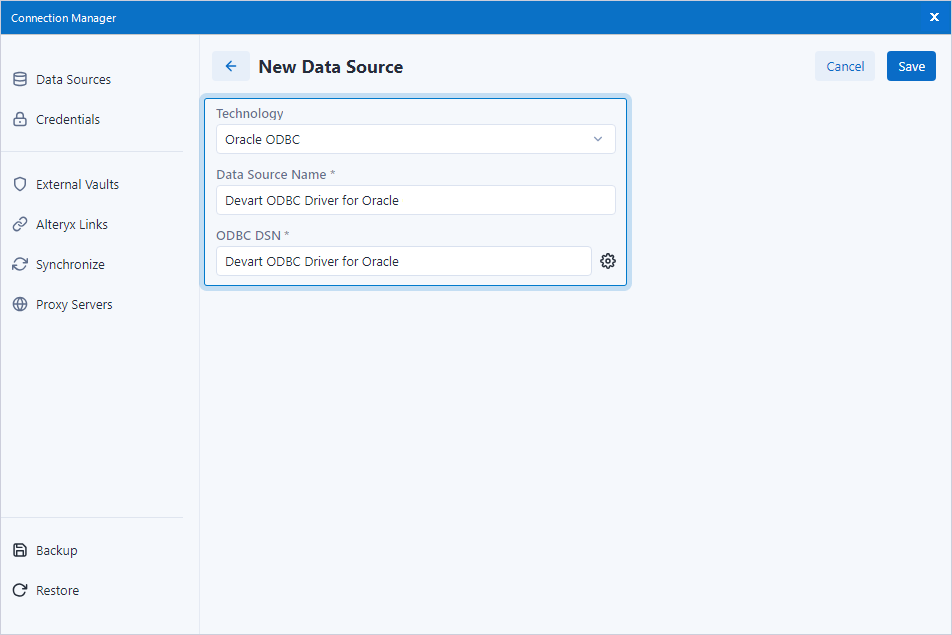Cancel creating the data source
Screen dimensions: 952x635
click(x=845, y=66)
